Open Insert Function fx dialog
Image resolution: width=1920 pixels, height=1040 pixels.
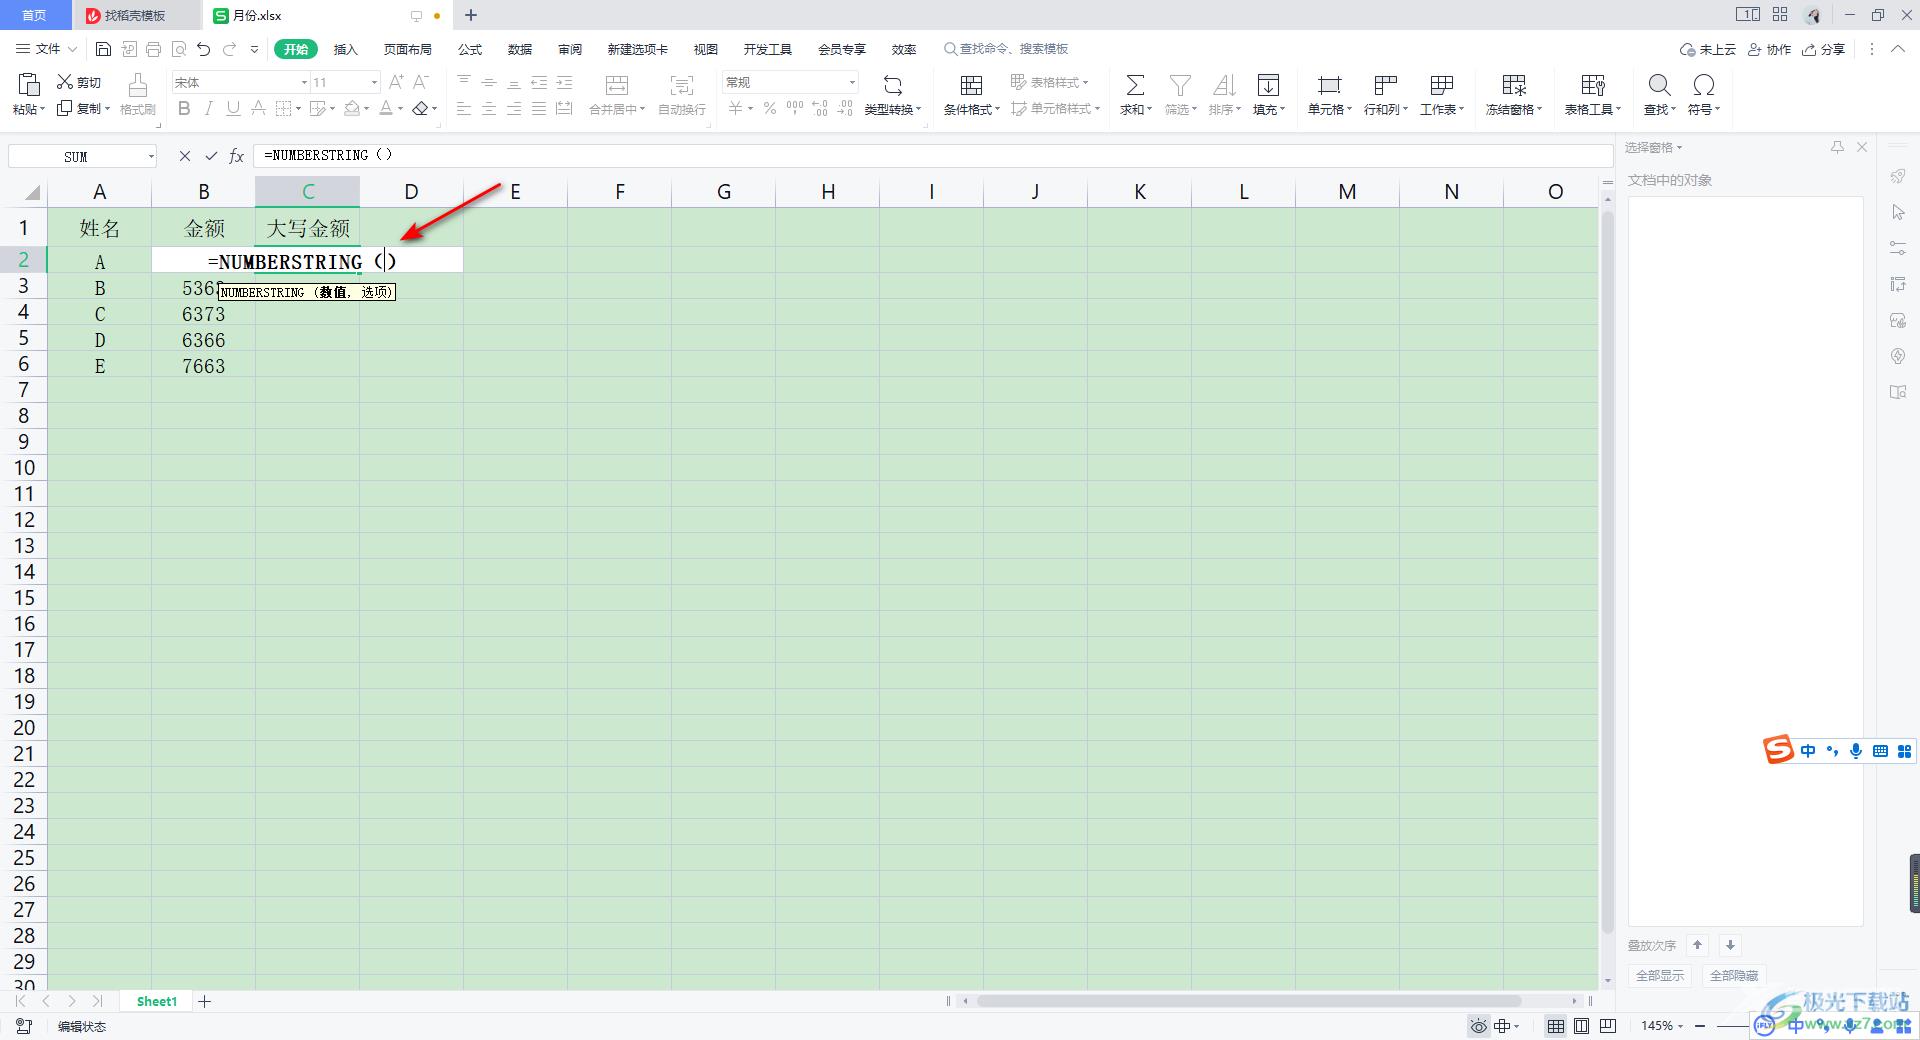point(237,156)
